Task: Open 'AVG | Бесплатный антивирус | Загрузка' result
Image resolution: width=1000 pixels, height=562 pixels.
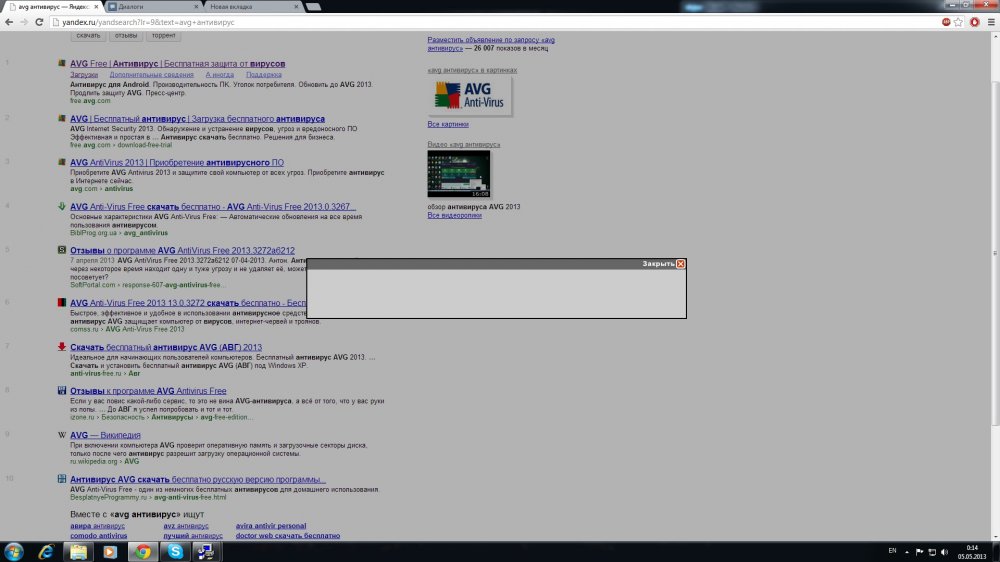Action: point(197,119)
